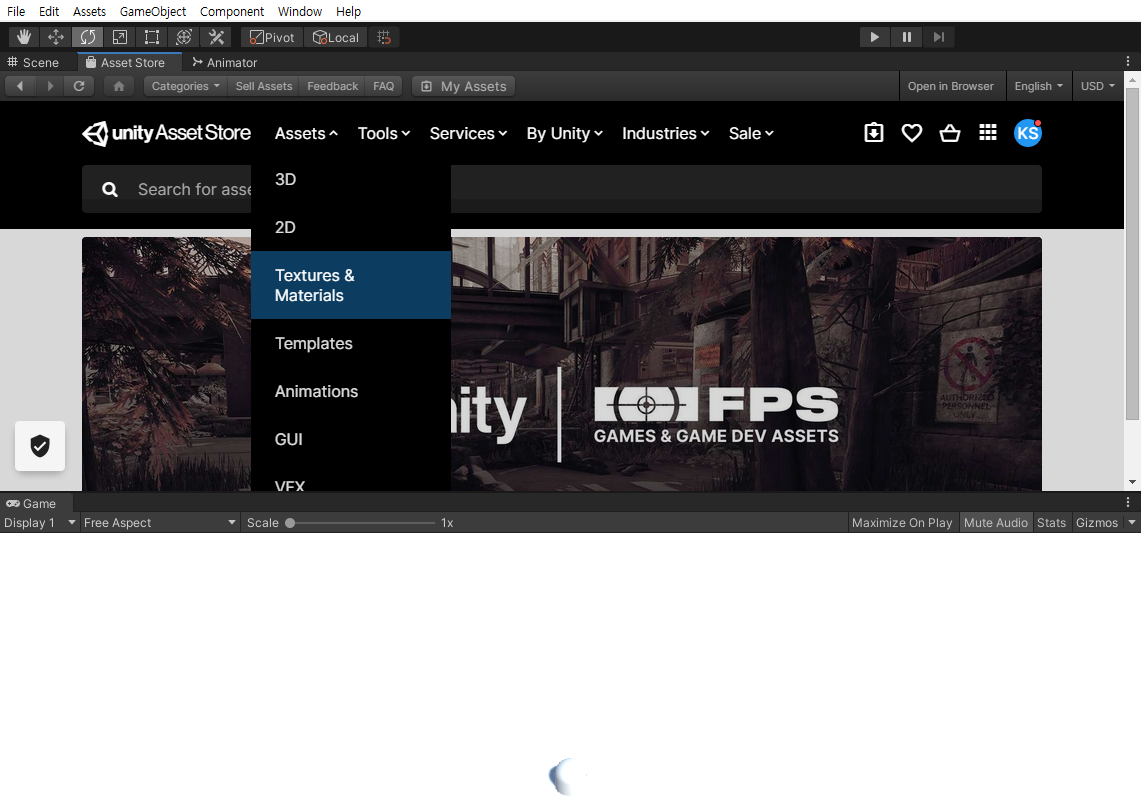The image size is (1141, 803).
Task: Expand the Industries menu
Action: click(665, 133)
